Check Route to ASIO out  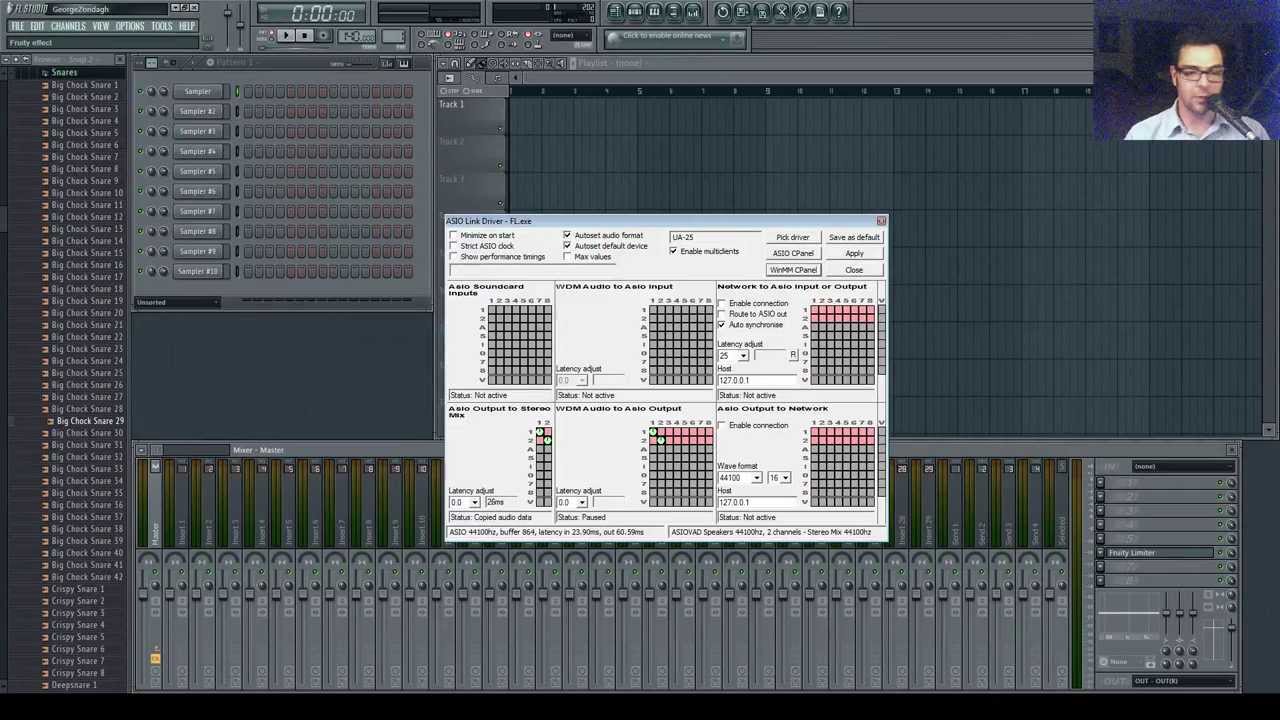click(x=722, y=314)
